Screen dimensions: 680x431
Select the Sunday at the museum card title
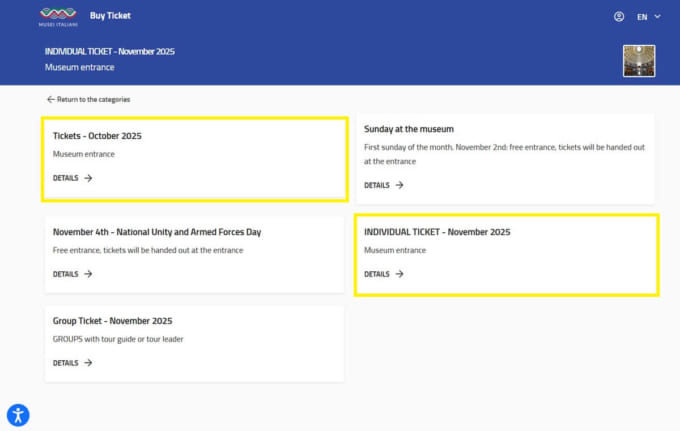pos(408,129)
